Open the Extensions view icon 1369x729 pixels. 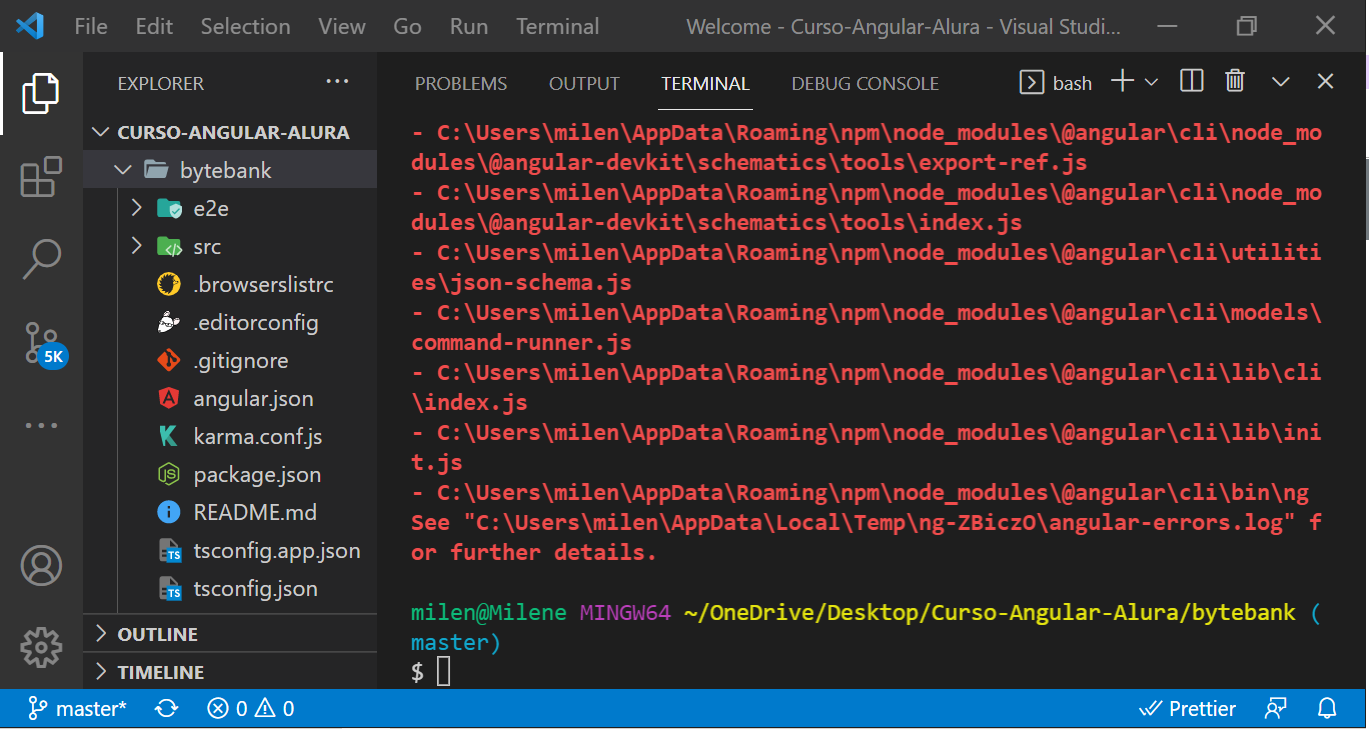(x=41, y=177)
